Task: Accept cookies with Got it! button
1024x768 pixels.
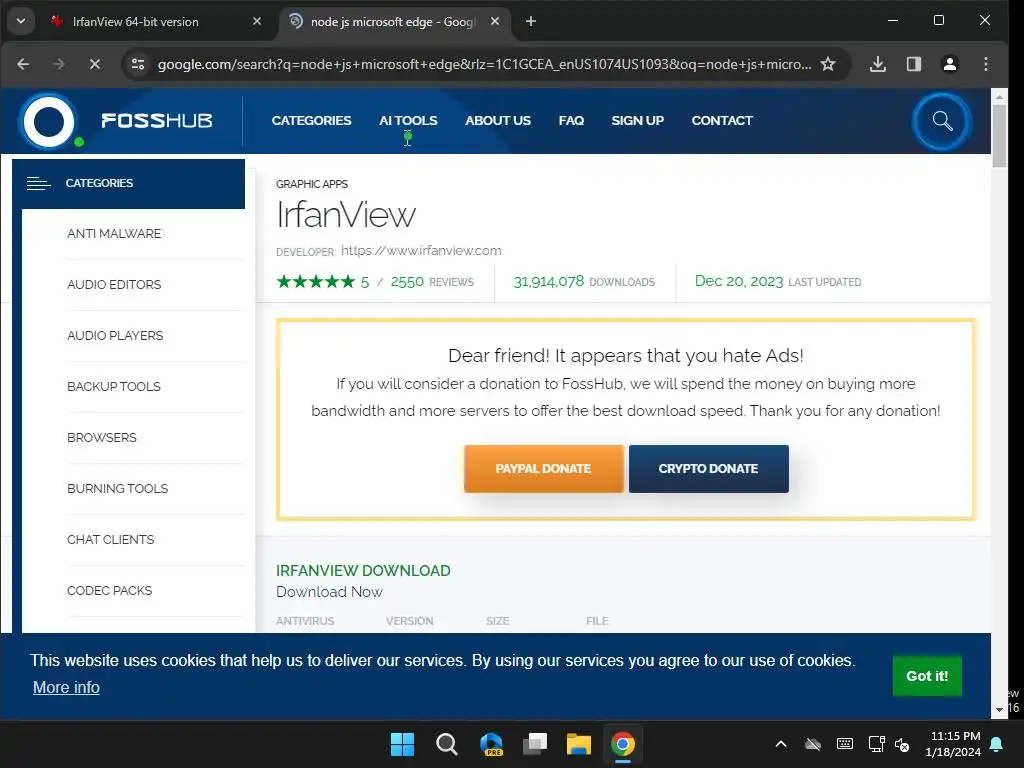Action: point(927,676)
